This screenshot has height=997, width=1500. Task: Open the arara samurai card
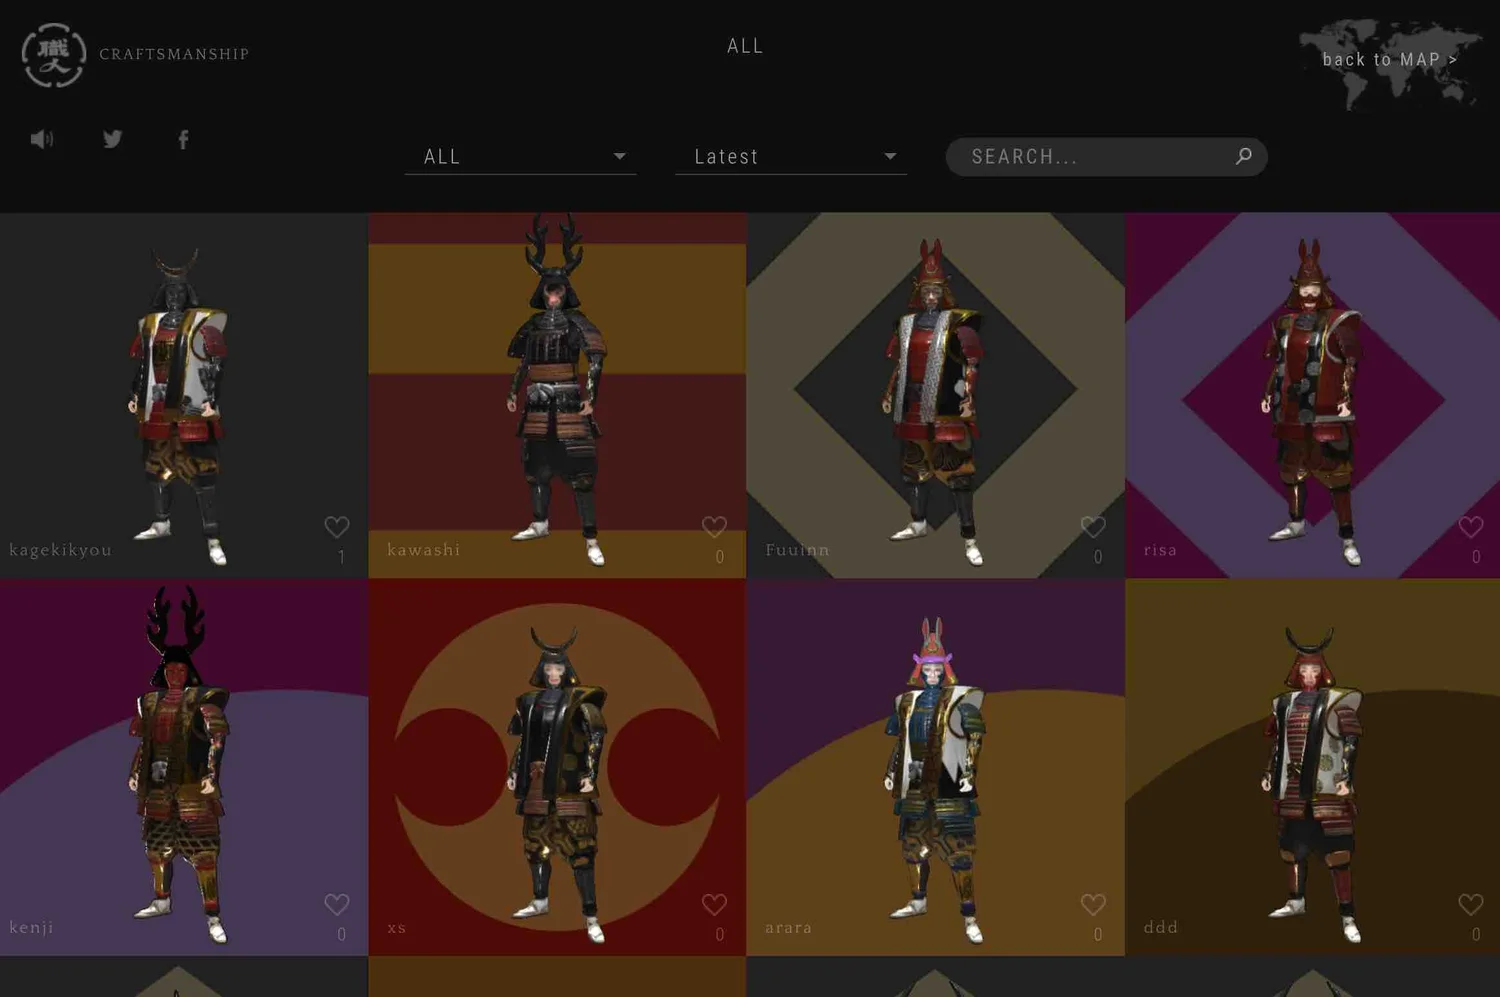(x=935, y=767)
